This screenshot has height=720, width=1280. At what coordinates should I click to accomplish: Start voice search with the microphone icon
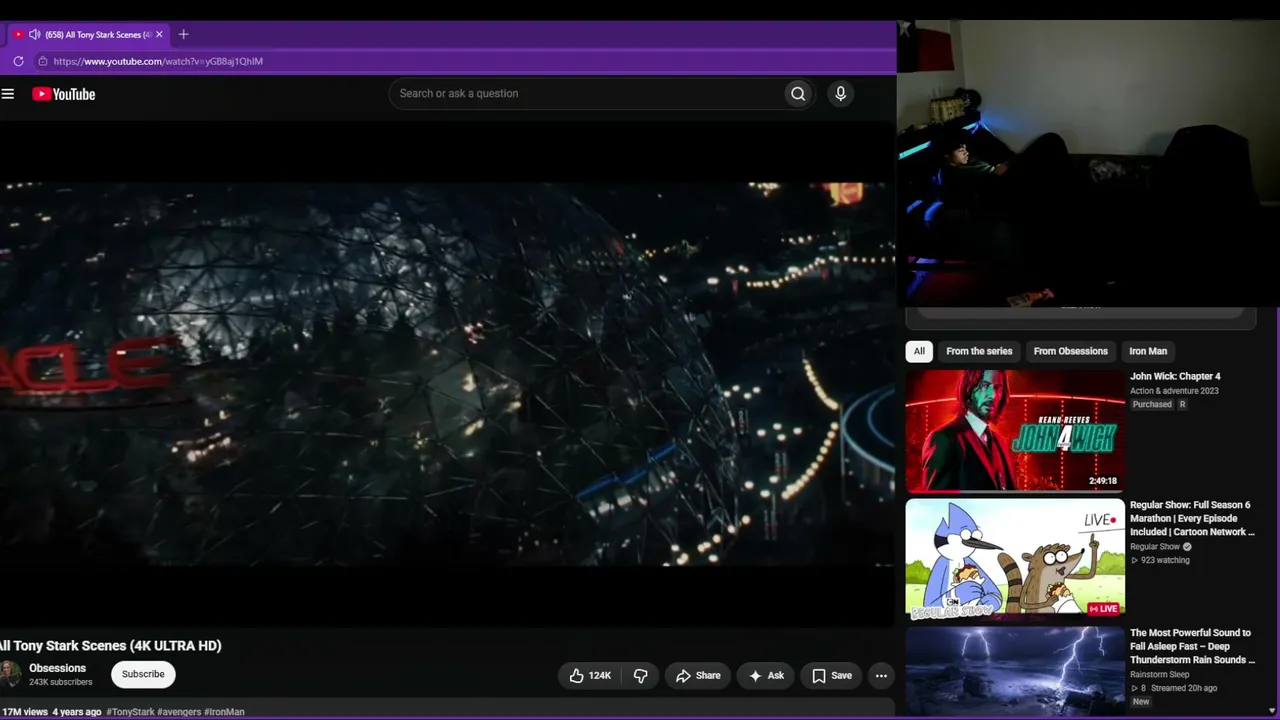click(x=840, y=94)
